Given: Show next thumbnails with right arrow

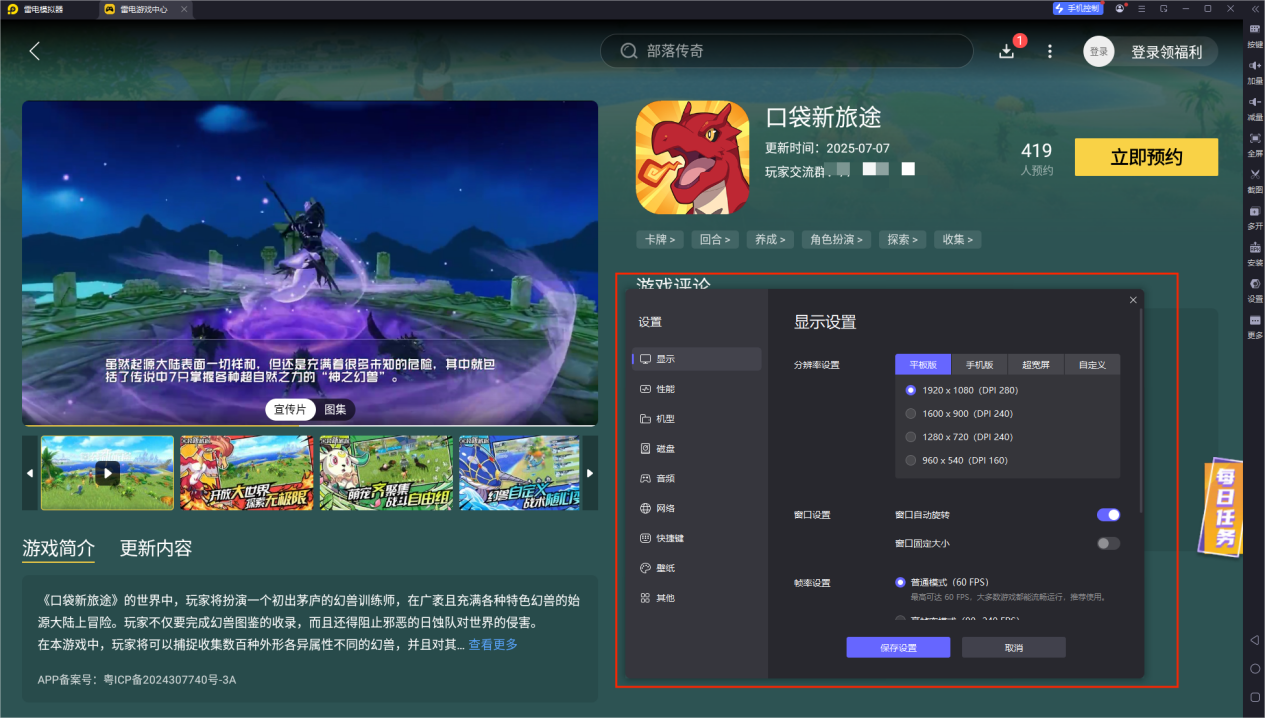Looking at the screenshot, I should (590, 473).
